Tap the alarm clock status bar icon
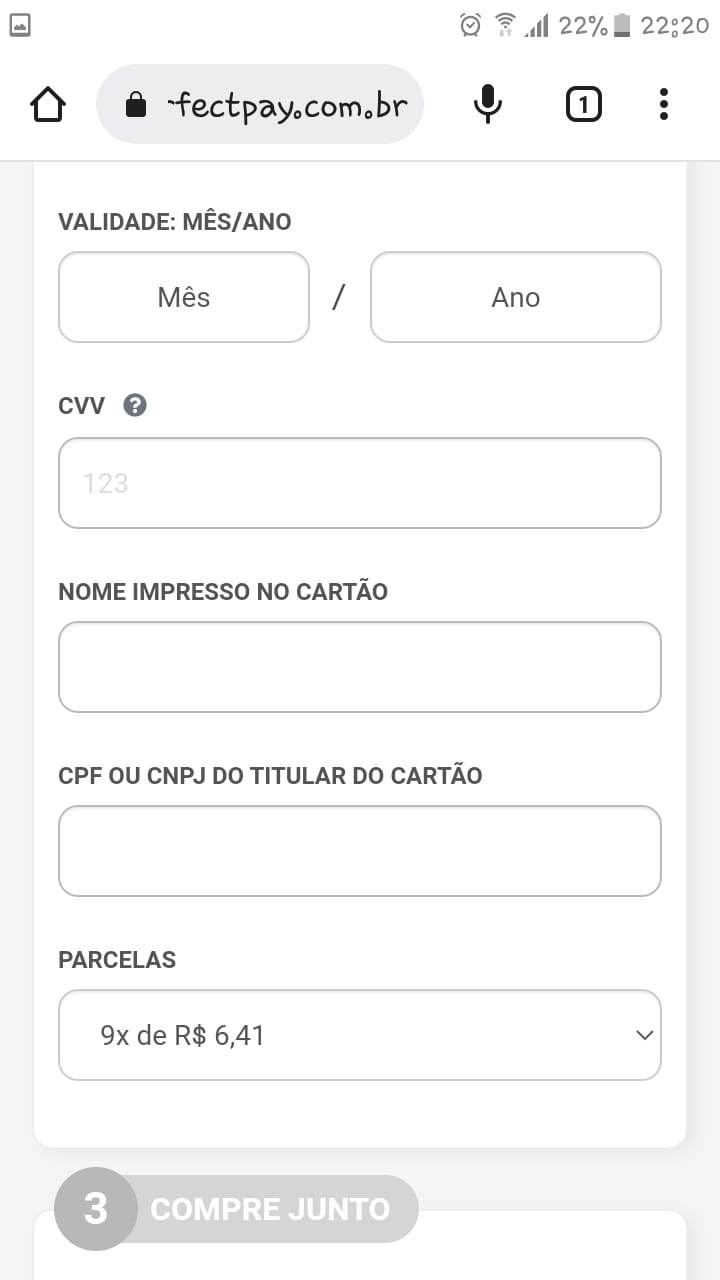720x1280 pixels. pos(470,25)
